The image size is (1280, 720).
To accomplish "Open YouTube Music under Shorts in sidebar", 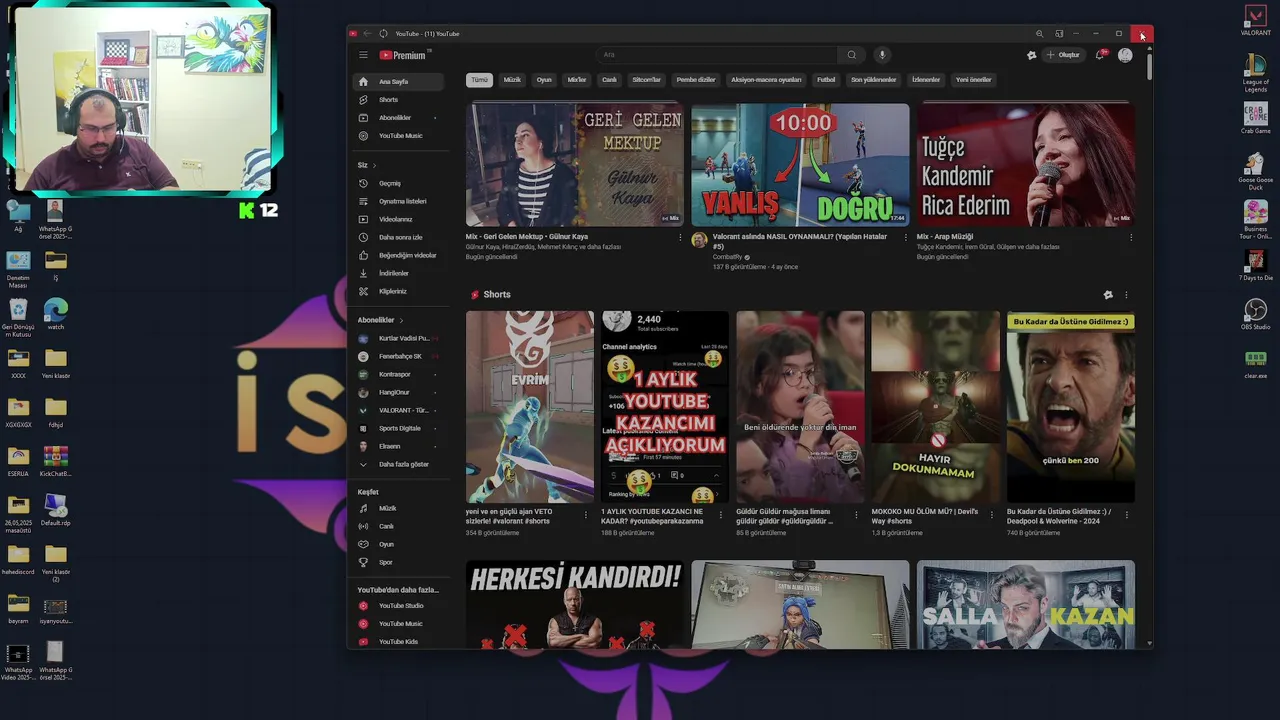I will 400,136.
